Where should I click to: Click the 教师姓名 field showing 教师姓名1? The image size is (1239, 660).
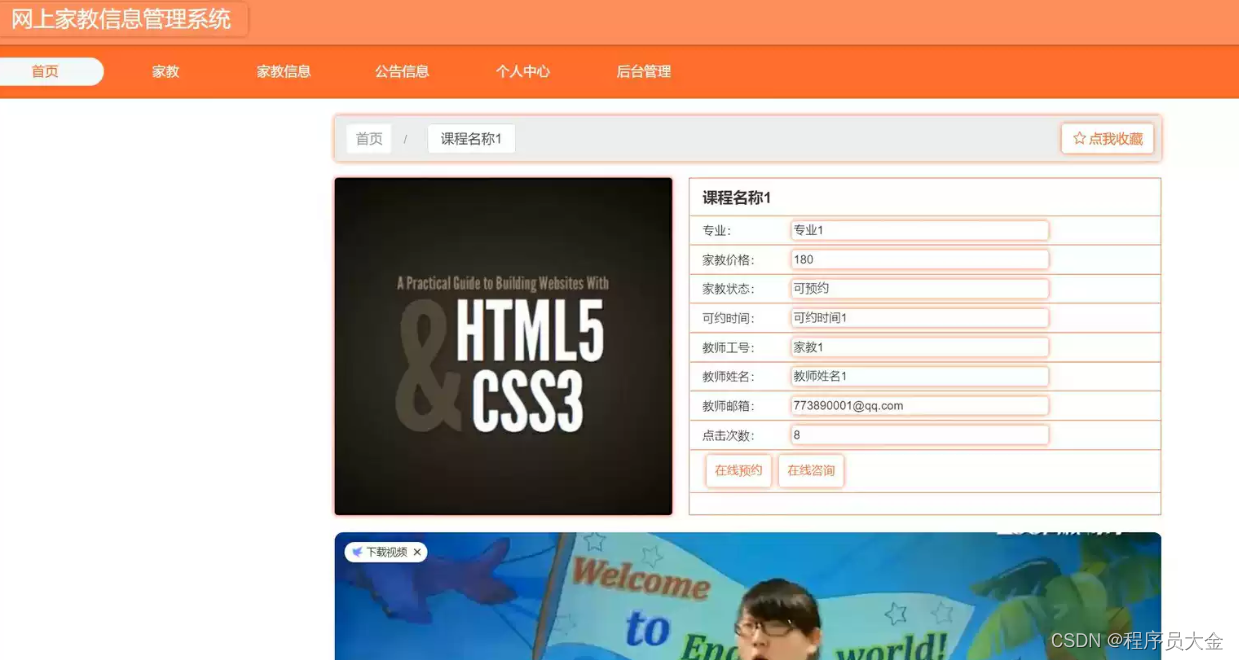tap(919, 376)
